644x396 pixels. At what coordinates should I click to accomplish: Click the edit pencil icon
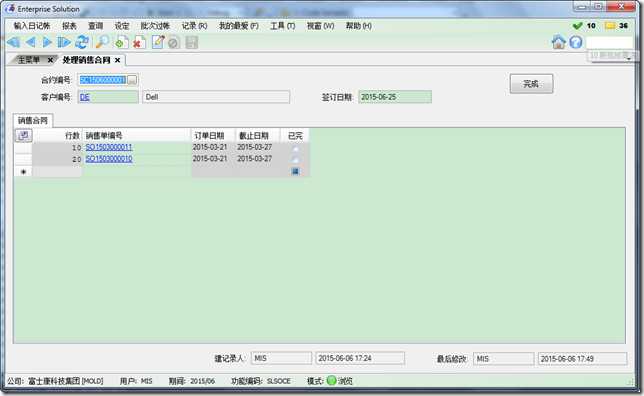click(158, 42)
